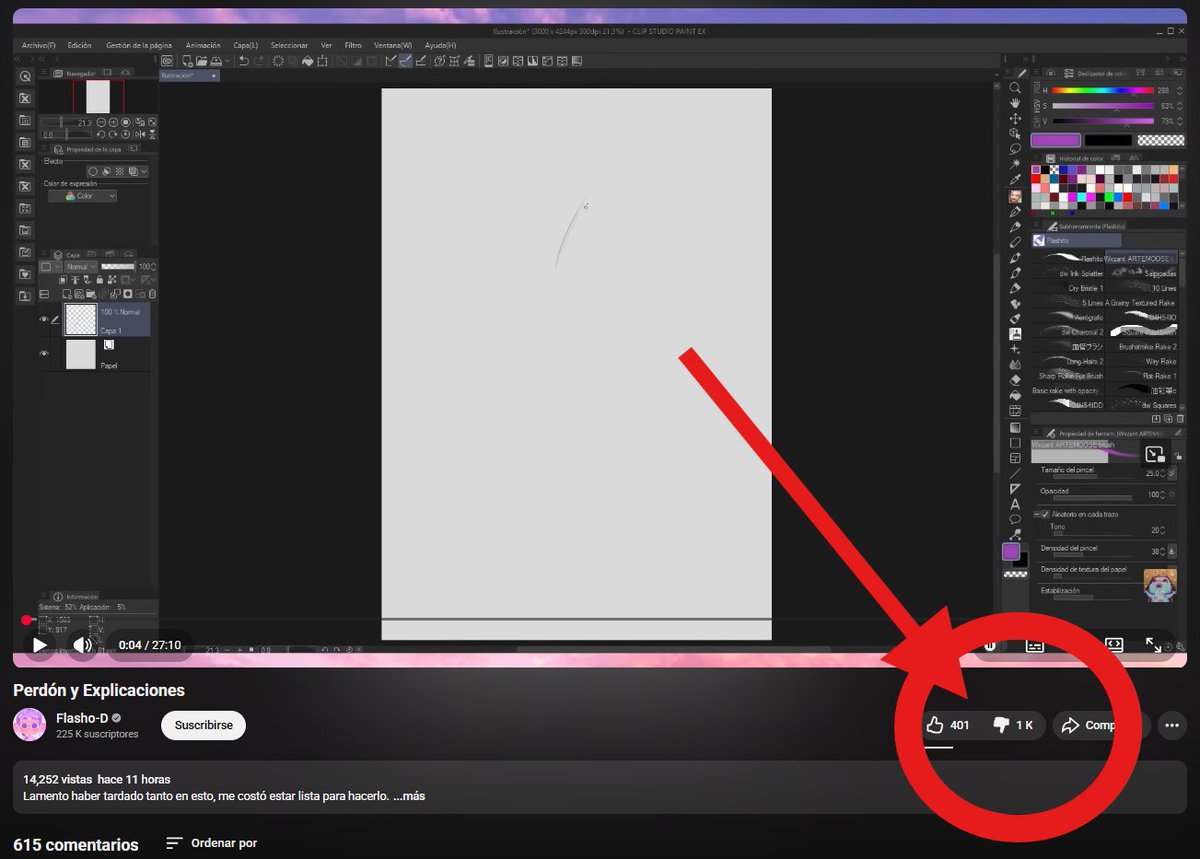The height and width of the screenshot is (859, 1200).
Task: Select the purple main color swatch
Action: tap(1056, 141)
